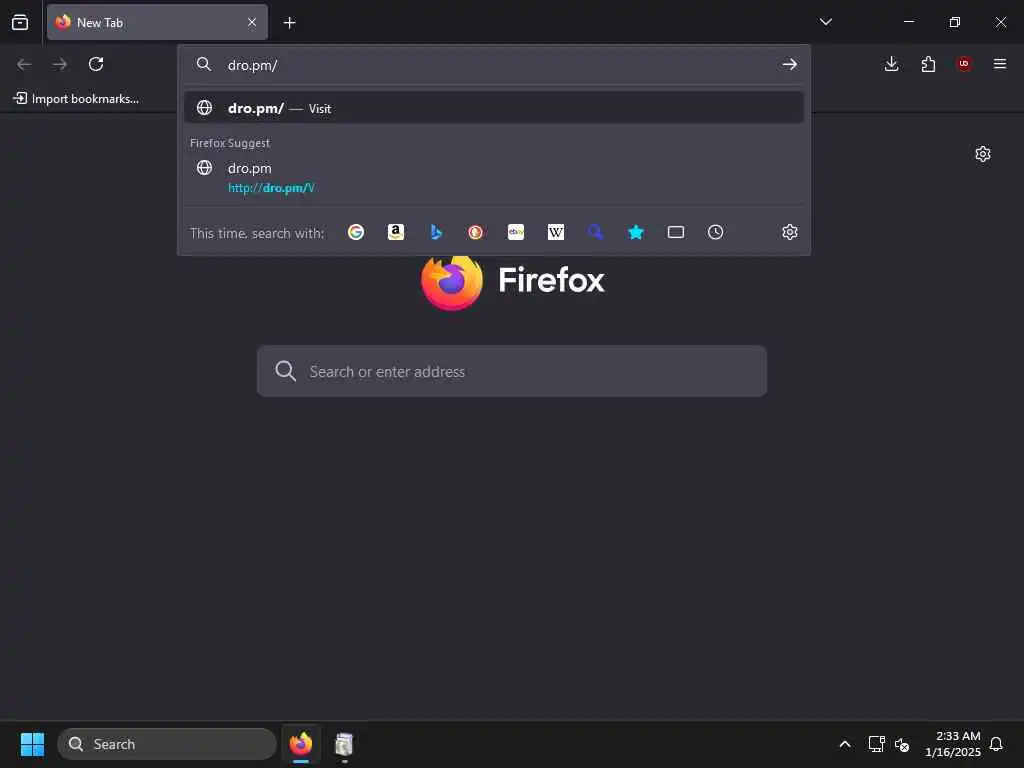Click Firefox icon in taskbar
This screenshot has height=768, width=1024.
click(301, 744)
